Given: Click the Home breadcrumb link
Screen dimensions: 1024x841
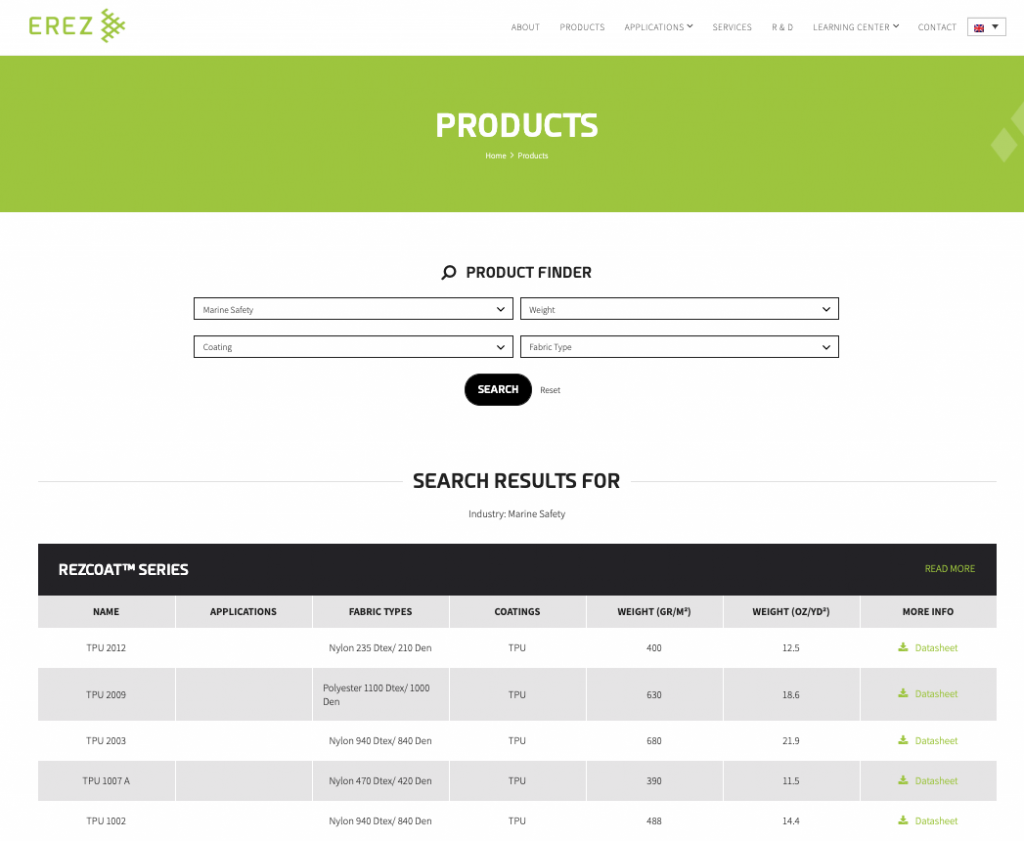Looking at the screenshot, I should (496, 155).
